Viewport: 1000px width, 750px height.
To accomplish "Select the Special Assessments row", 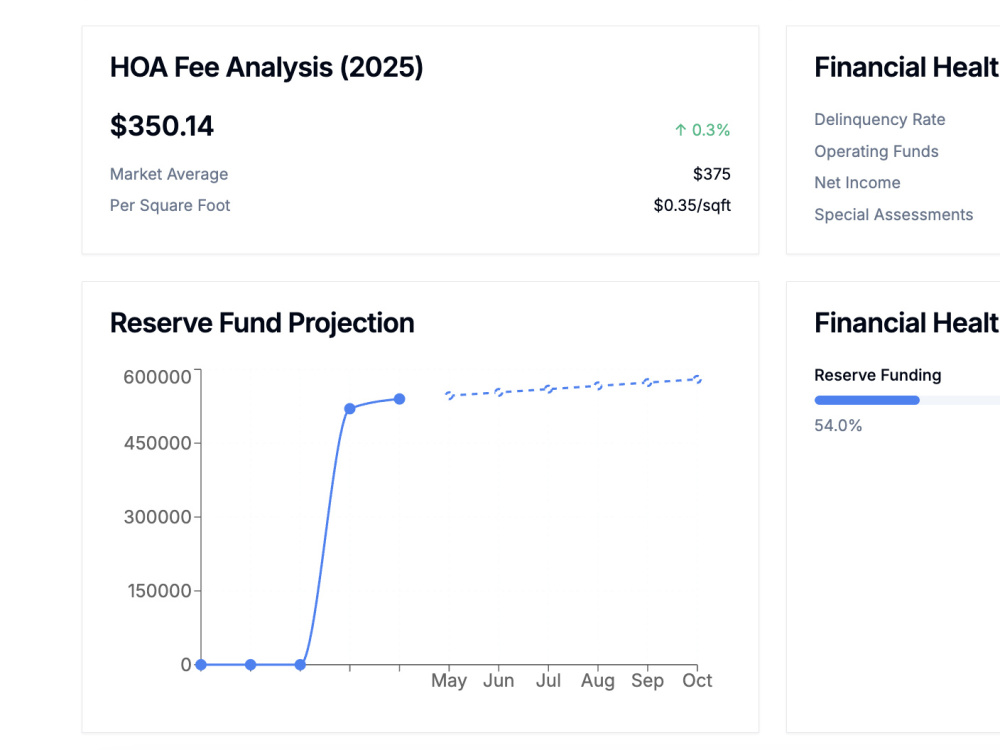I will tap(893, 214).
